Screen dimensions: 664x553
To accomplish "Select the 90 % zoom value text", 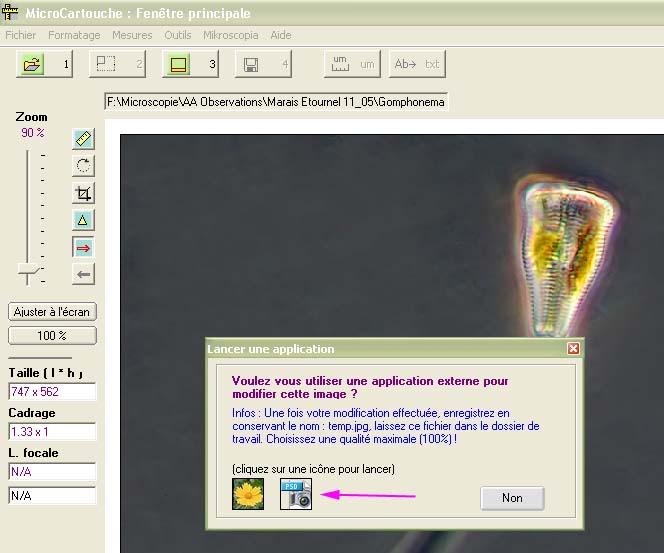I will (33, 133).
